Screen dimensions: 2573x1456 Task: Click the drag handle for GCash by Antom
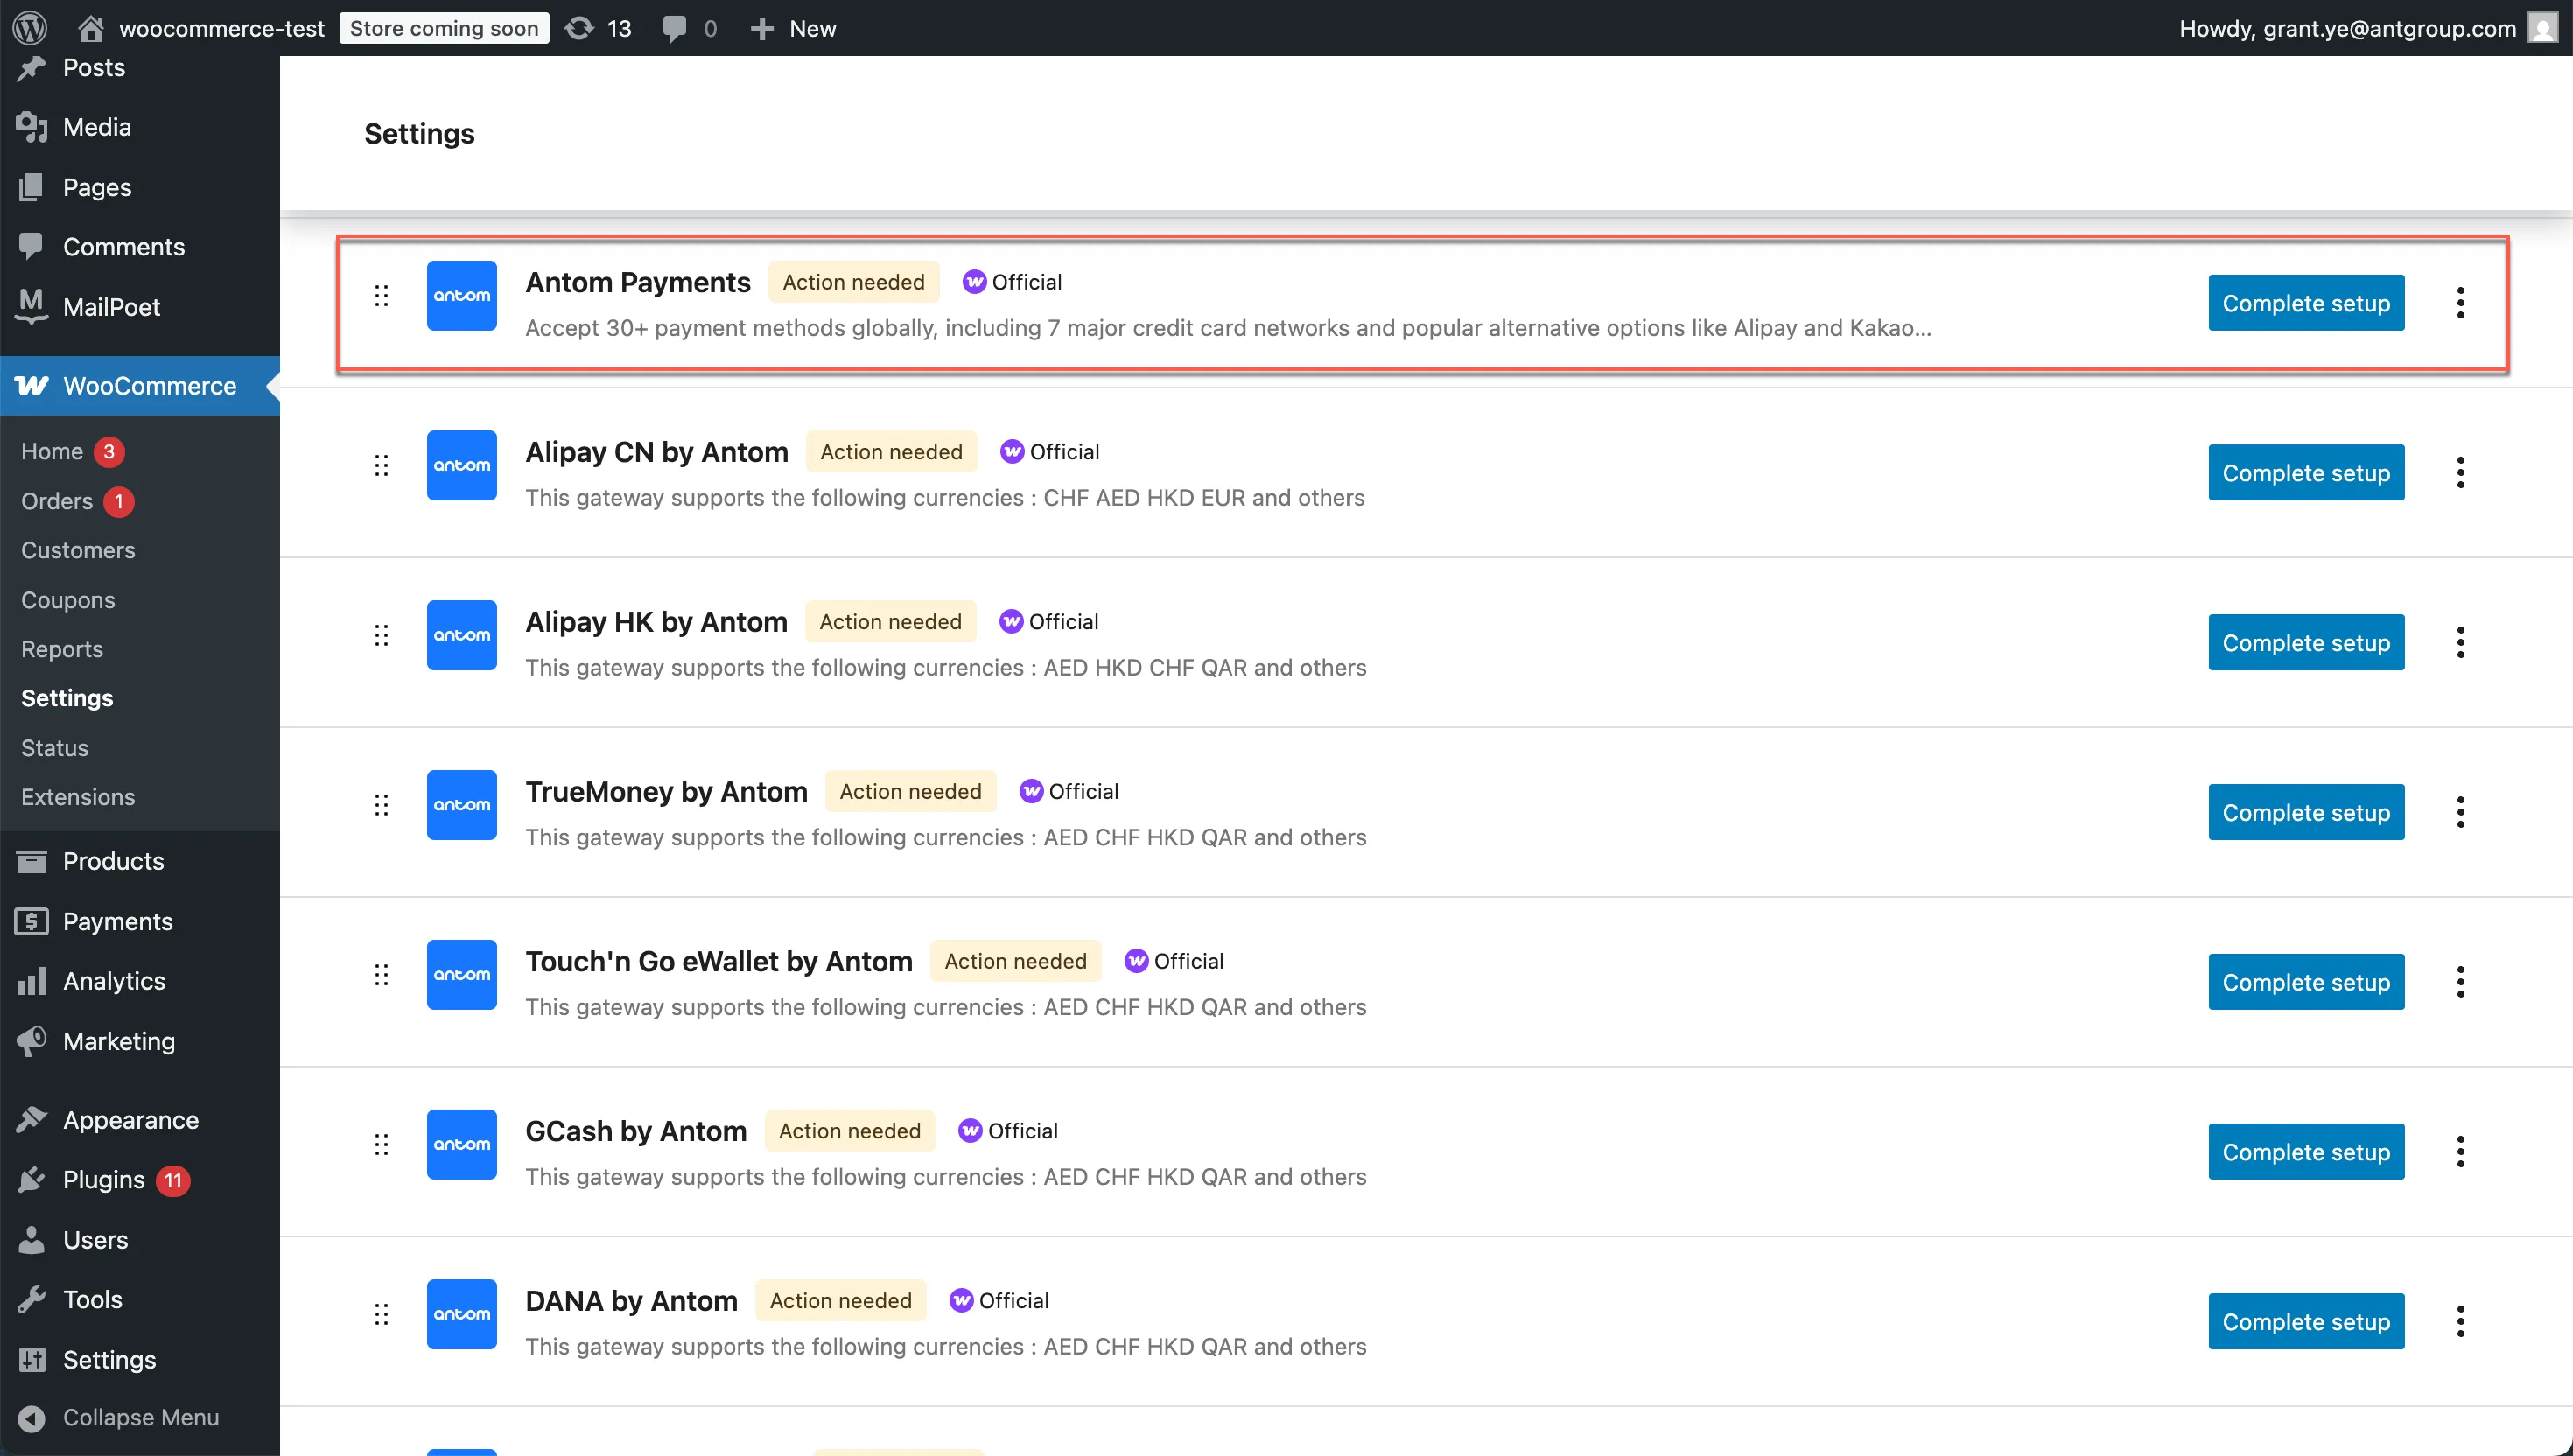pyautogui.click(x=381, y=1144)
